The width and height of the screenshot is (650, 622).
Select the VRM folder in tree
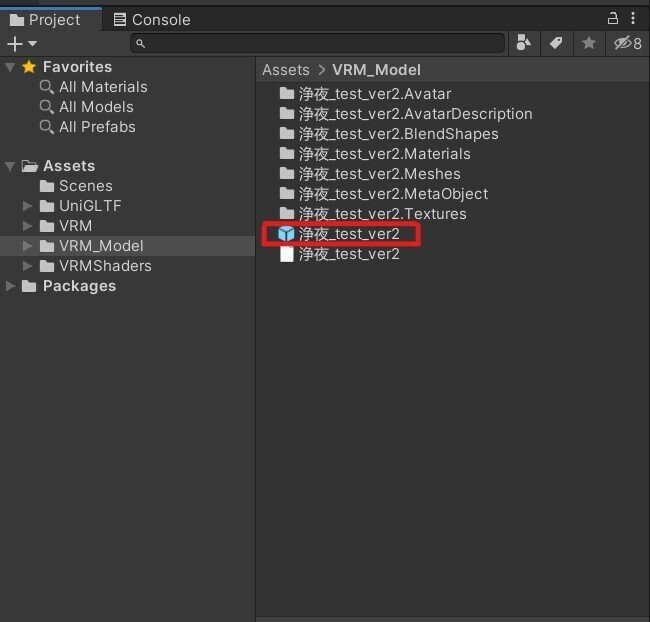point(66,226)
